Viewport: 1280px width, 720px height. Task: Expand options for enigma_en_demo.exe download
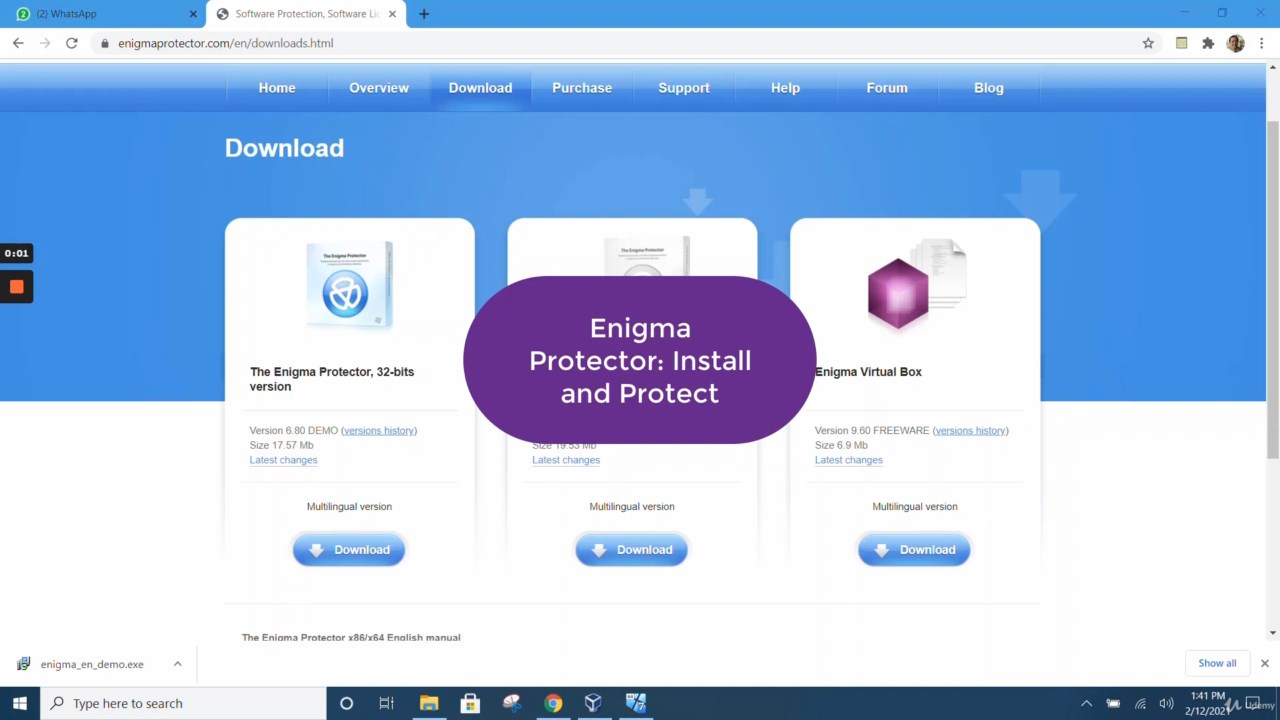[177, 664]
